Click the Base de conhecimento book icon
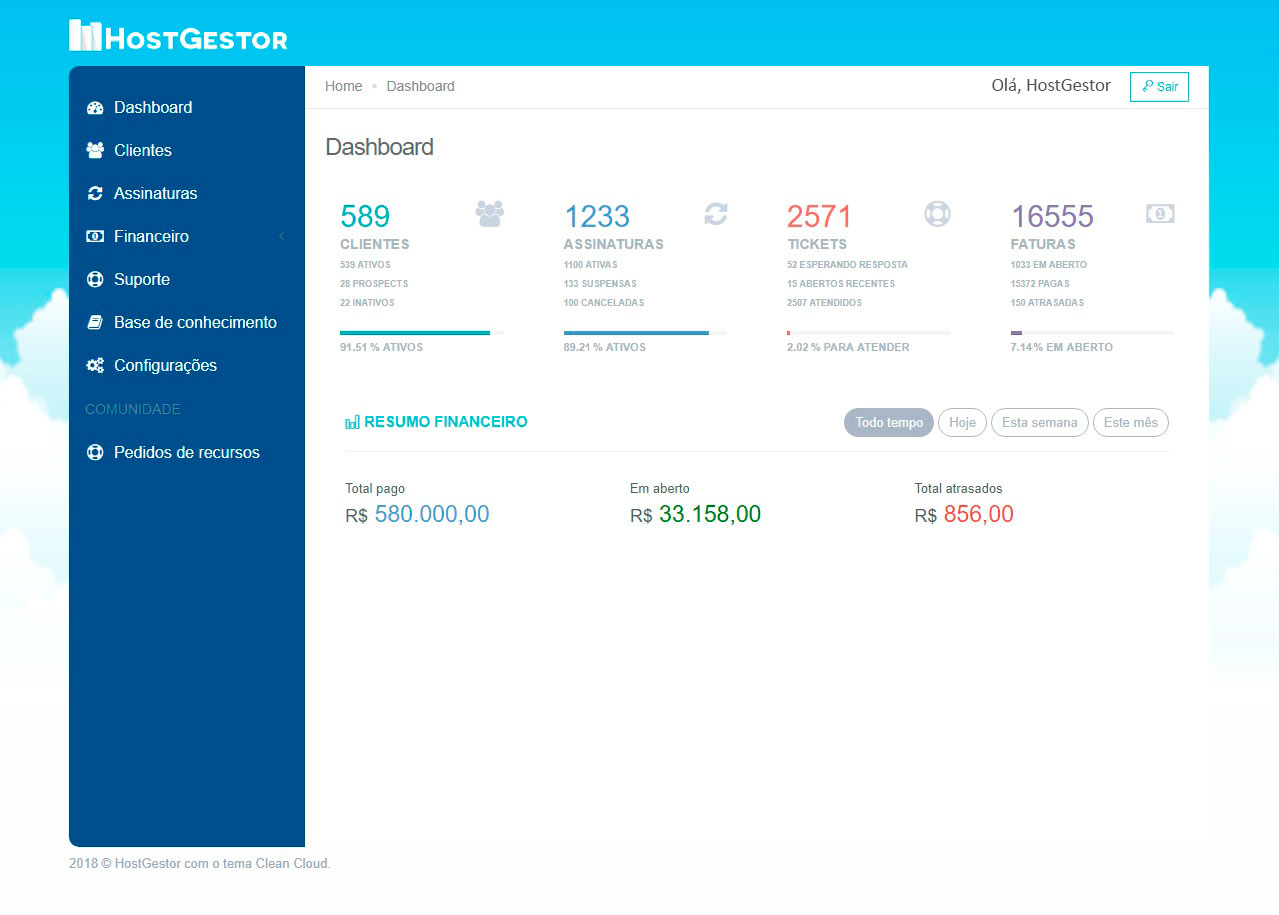 pyautogui.click(x=95, y=323)
